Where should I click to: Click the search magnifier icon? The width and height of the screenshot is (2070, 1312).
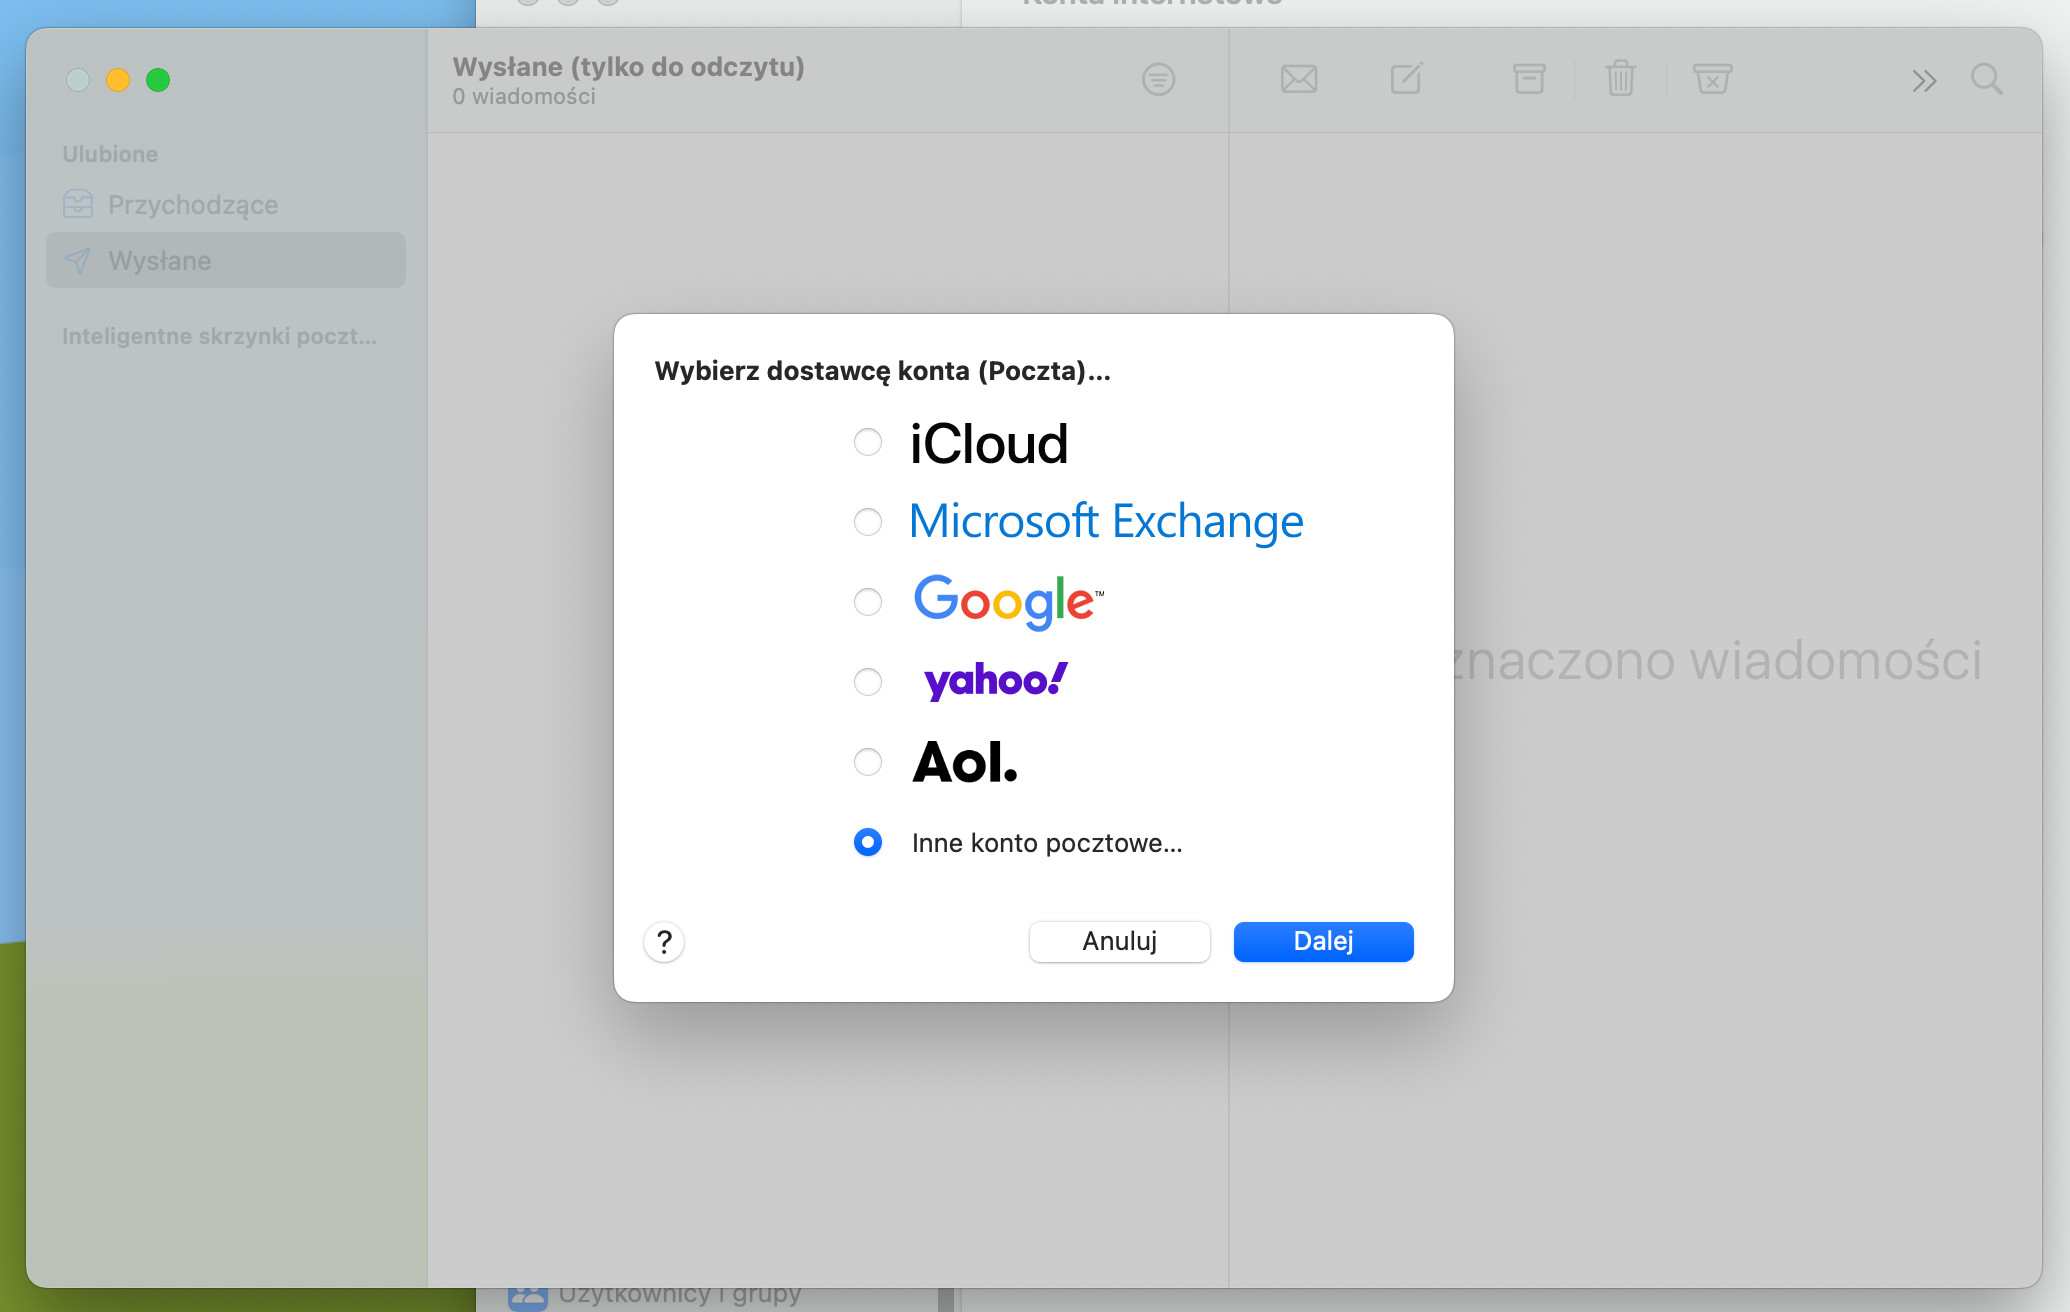pyautogui.click(x=1987, y=79)
